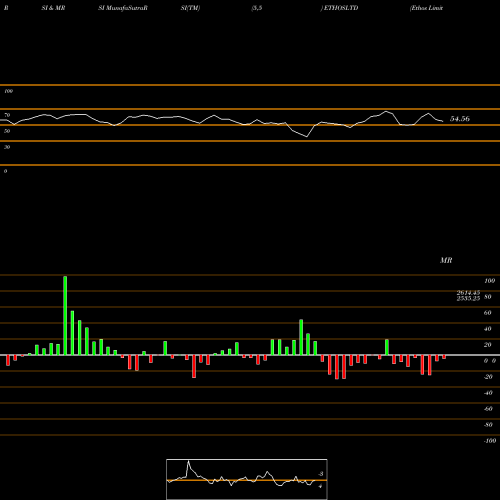Click the RSI value 54.56 label
This screenshot has height=500, width=500.
[460, 119]
